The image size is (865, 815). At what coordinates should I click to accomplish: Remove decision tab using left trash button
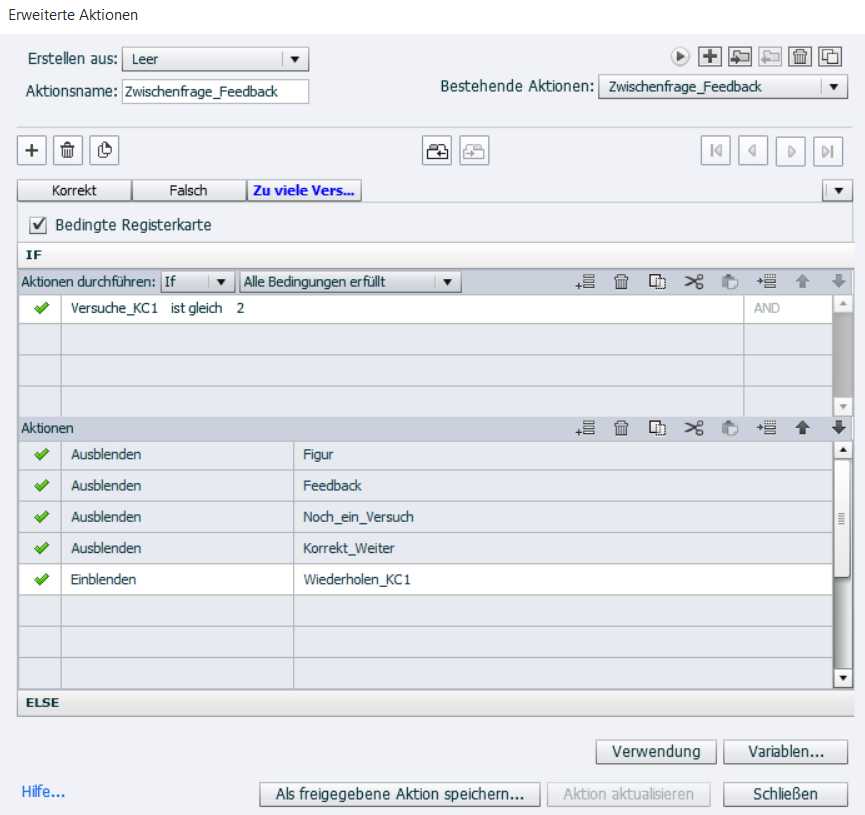tap(68, 151)
